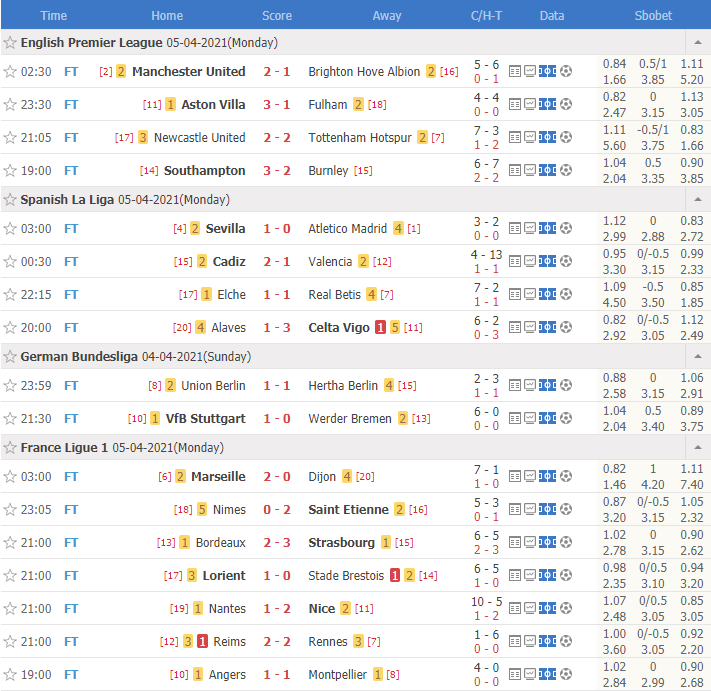Click the Sbobet column header
Viewport: 711px width, 691px height.
[x=653, y=15]
